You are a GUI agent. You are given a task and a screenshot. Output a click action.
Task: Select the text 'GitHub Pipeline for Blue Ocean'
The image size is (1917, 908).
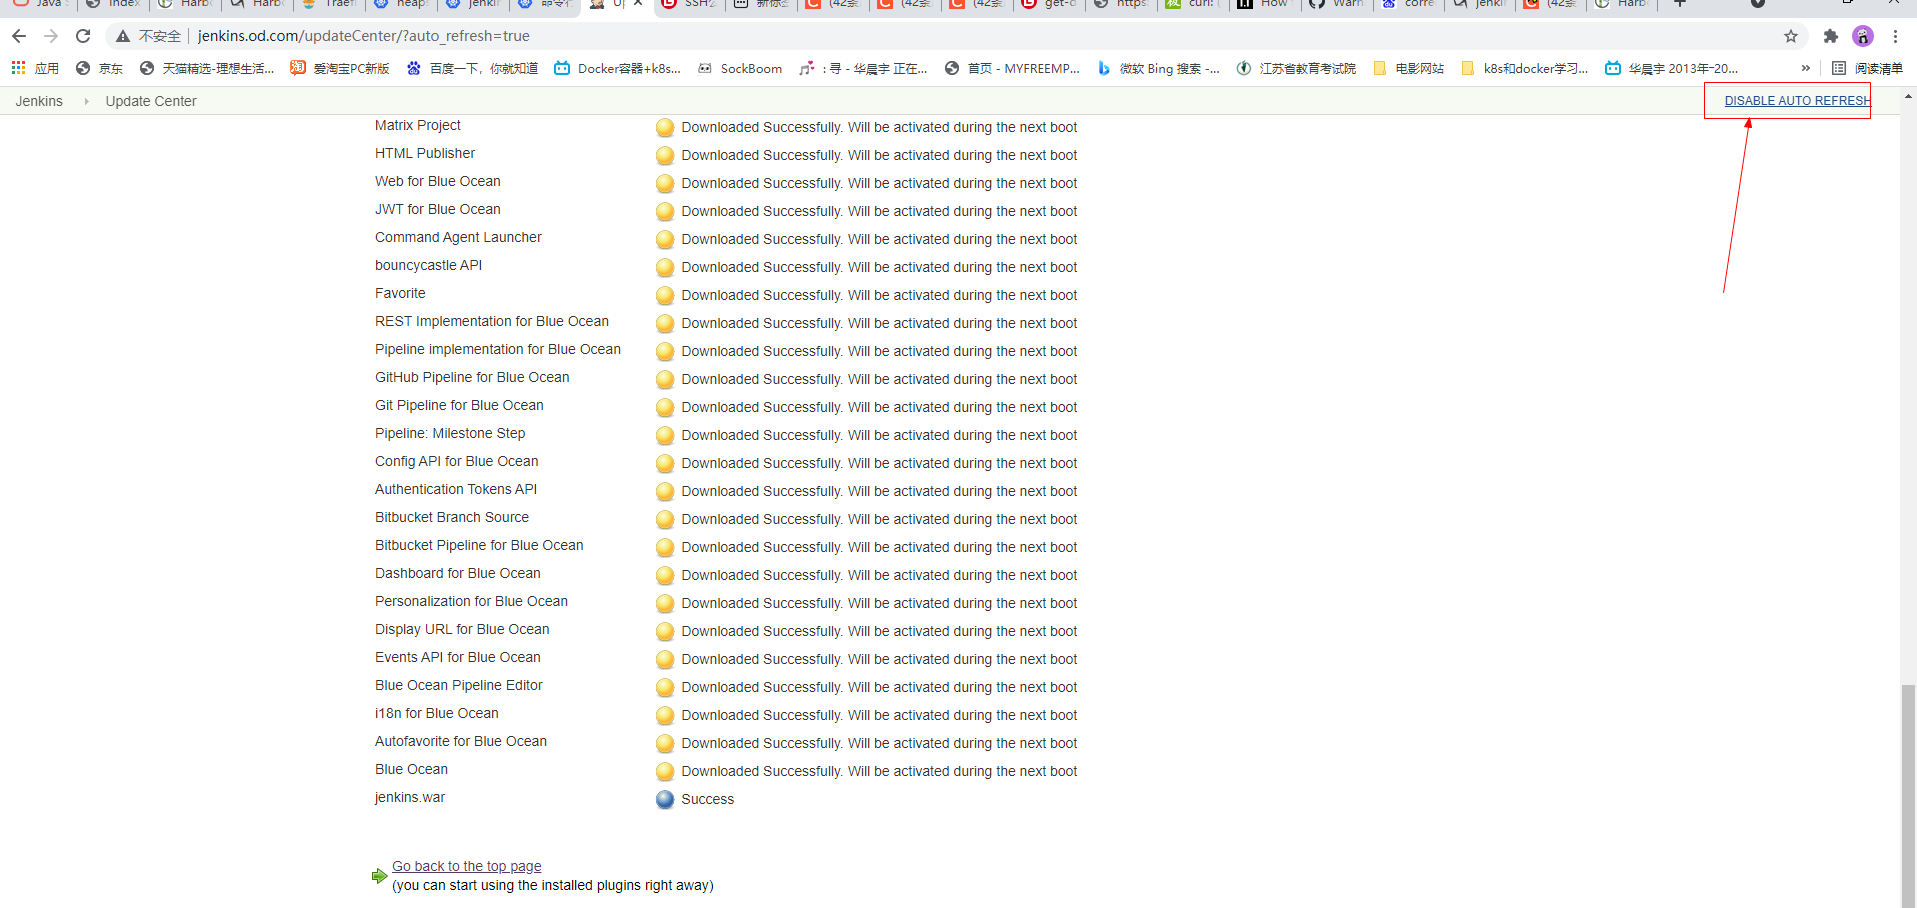tap(472, 377)
